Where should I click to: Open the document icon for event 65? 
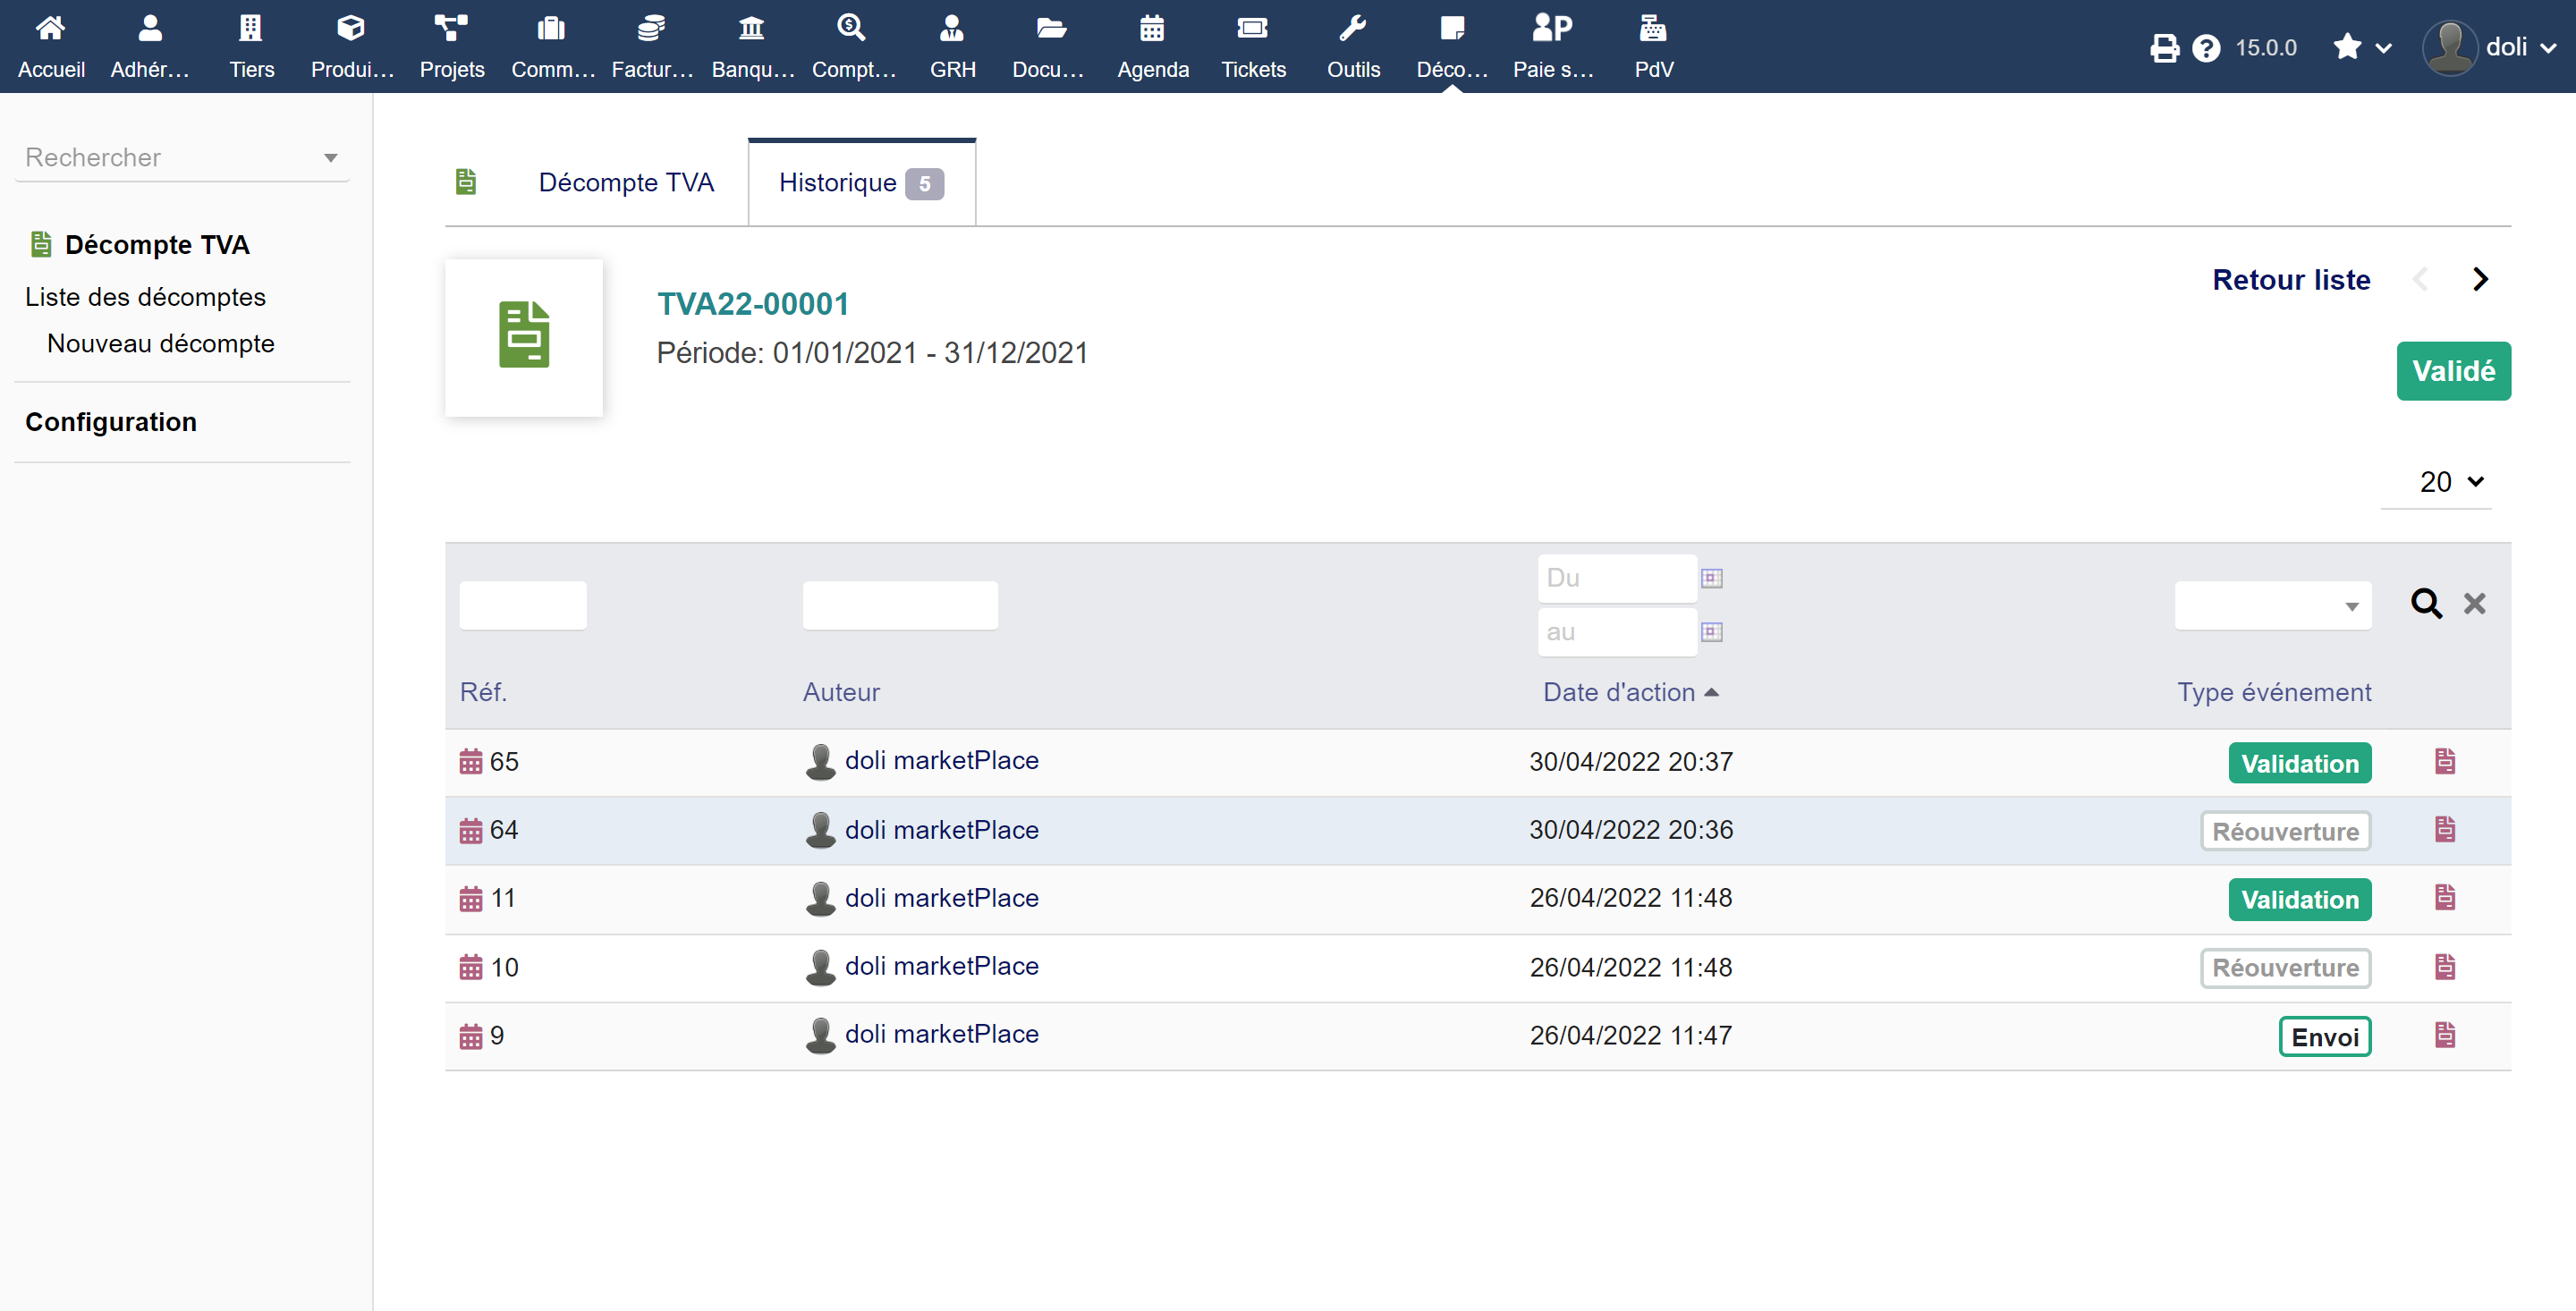2444,762
